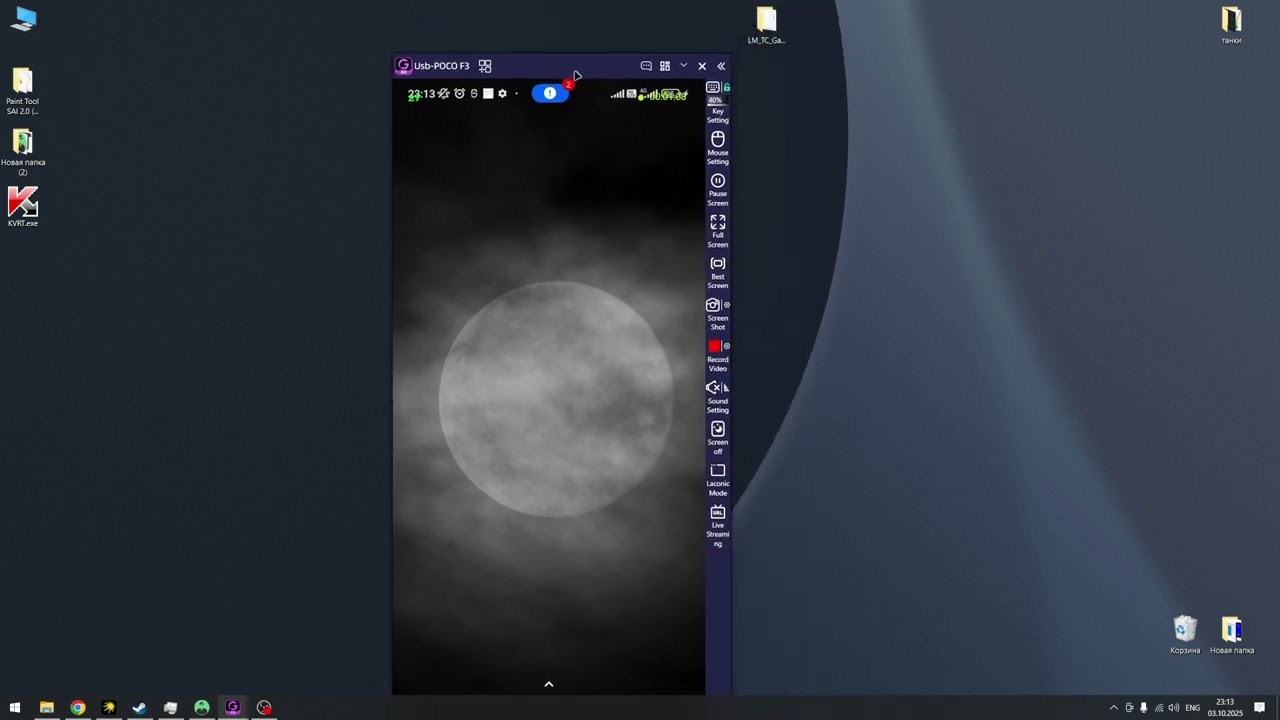The width and height of the screenshot is (1280, 720).
Task: Tap the up arrow at the bottom of the phone screen
Action: point(548,684)
